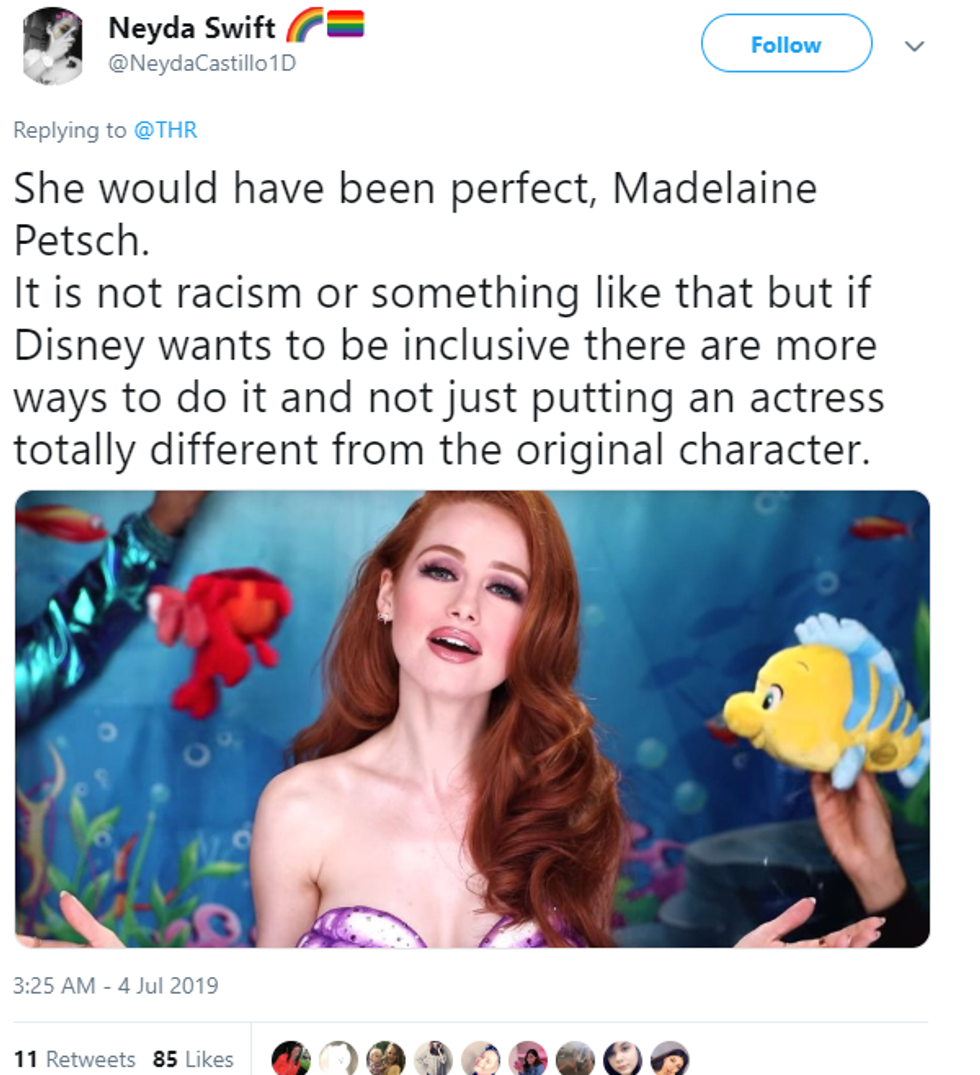Open the @THR profile link
This screenshot has width=980, height=1075.
coord(165,130)
